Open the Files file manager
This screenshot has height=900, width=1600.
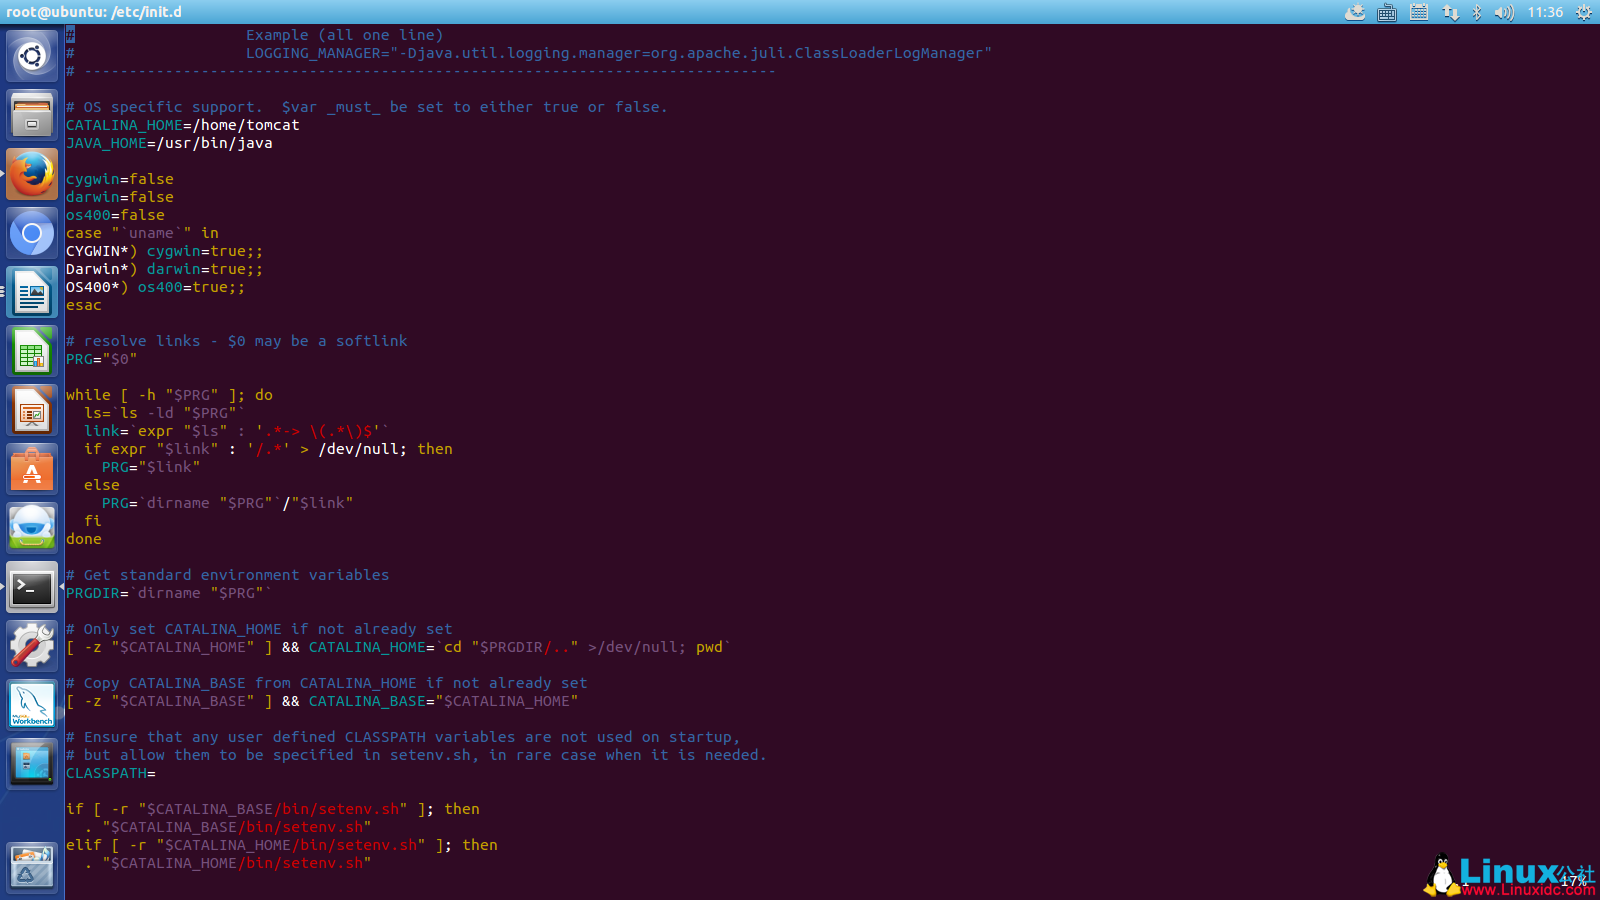coord(32,114)
